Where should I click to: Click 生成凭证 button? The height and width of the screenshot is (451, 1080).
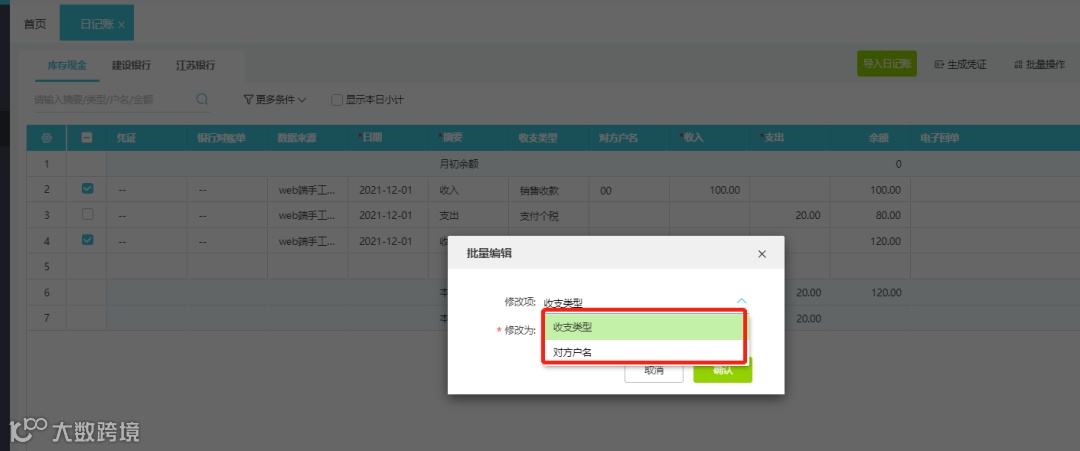(x=960, y=64)
